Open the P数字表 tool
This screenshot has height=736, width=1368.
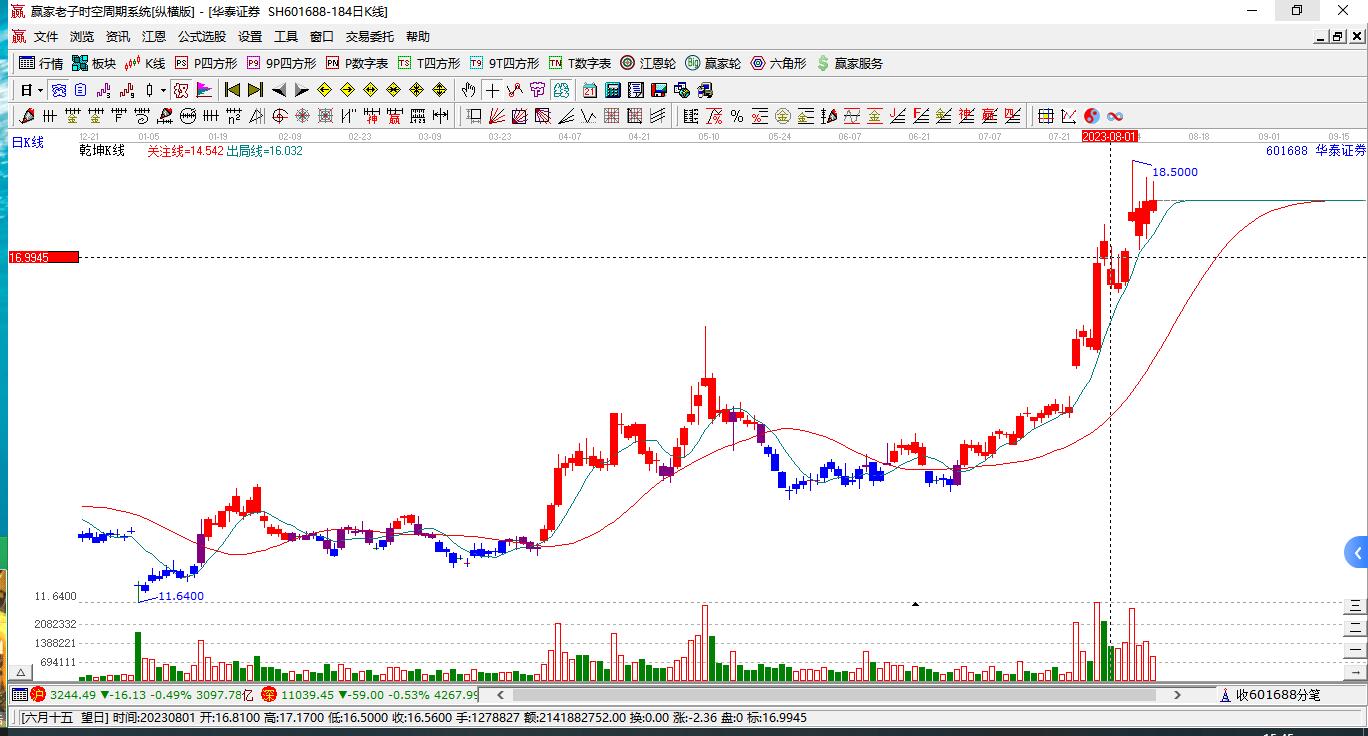(x=357, y=63)
